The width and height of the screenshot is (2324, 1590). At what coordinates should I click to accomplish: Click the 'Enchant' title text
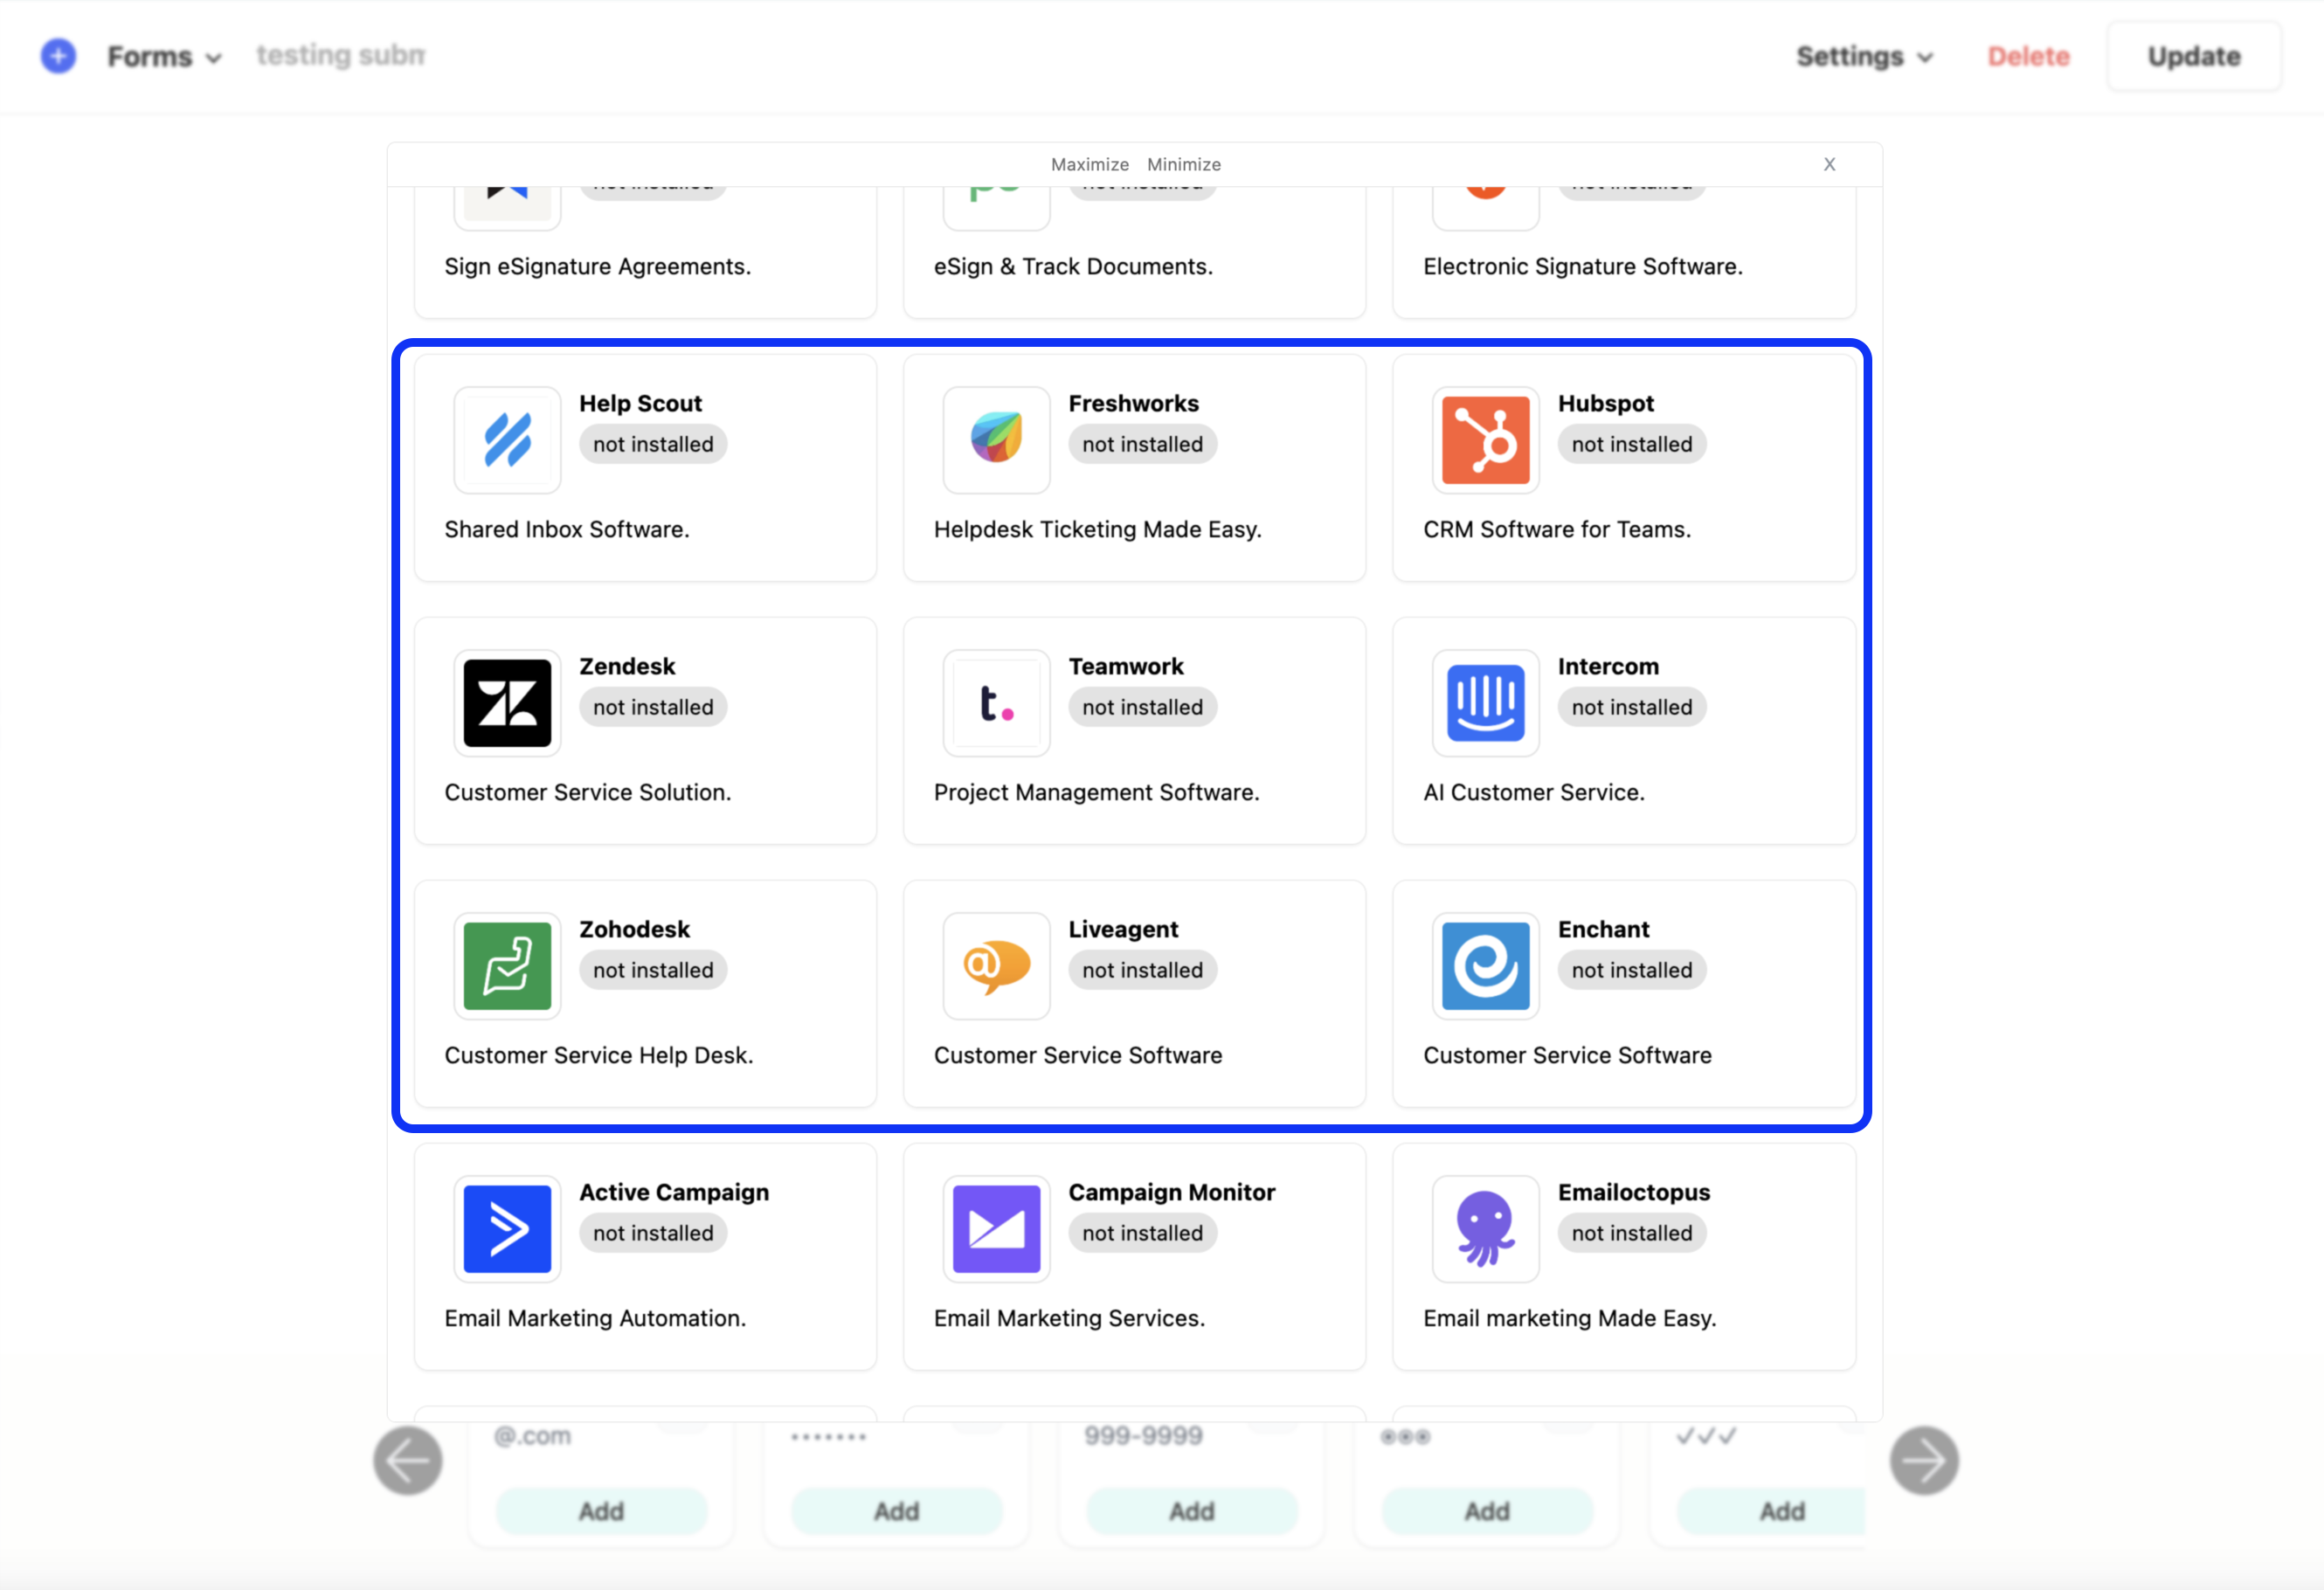1603,929
